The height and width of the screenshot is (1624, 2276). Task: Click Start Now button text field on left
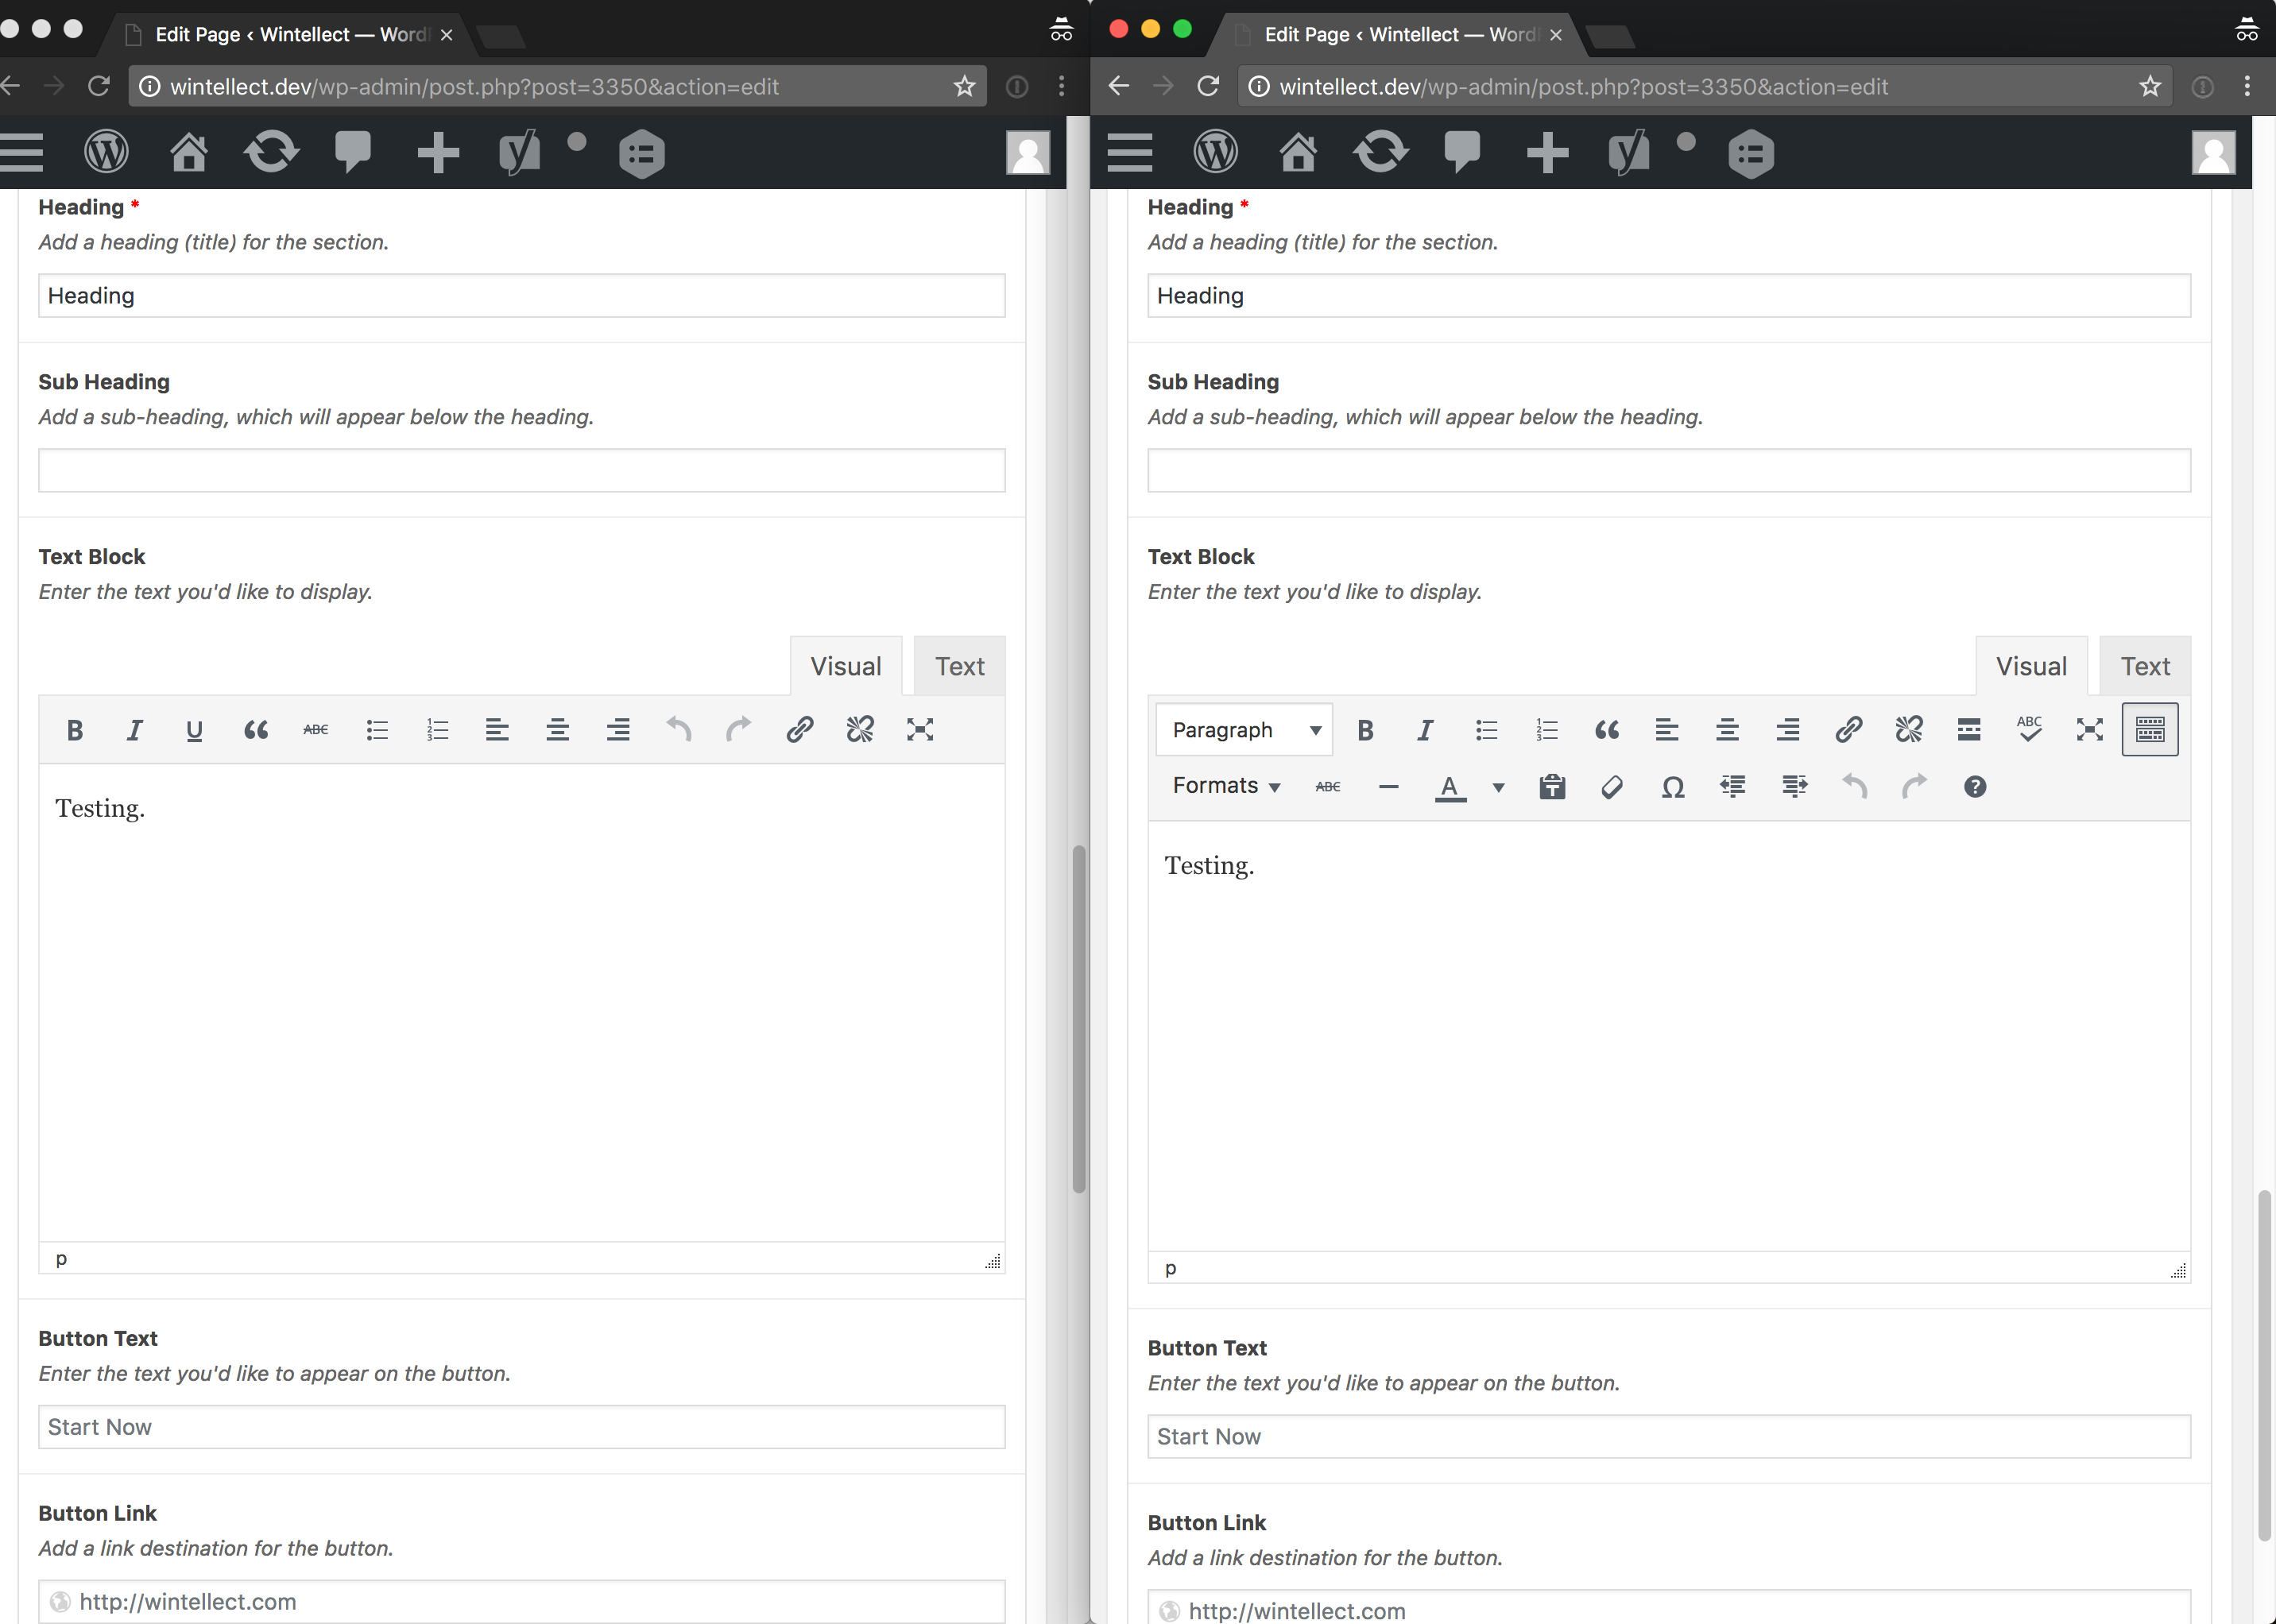[x=521, y=1425]
